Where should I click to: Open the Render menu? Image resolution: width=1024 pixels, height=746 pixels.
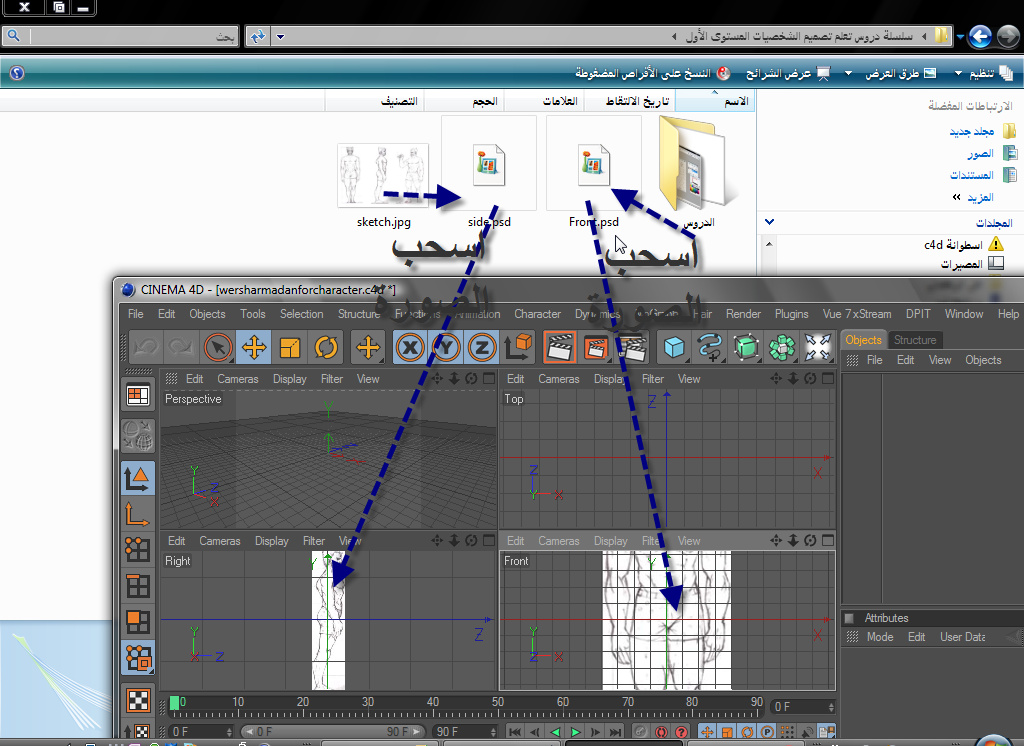tap(743, 314)
